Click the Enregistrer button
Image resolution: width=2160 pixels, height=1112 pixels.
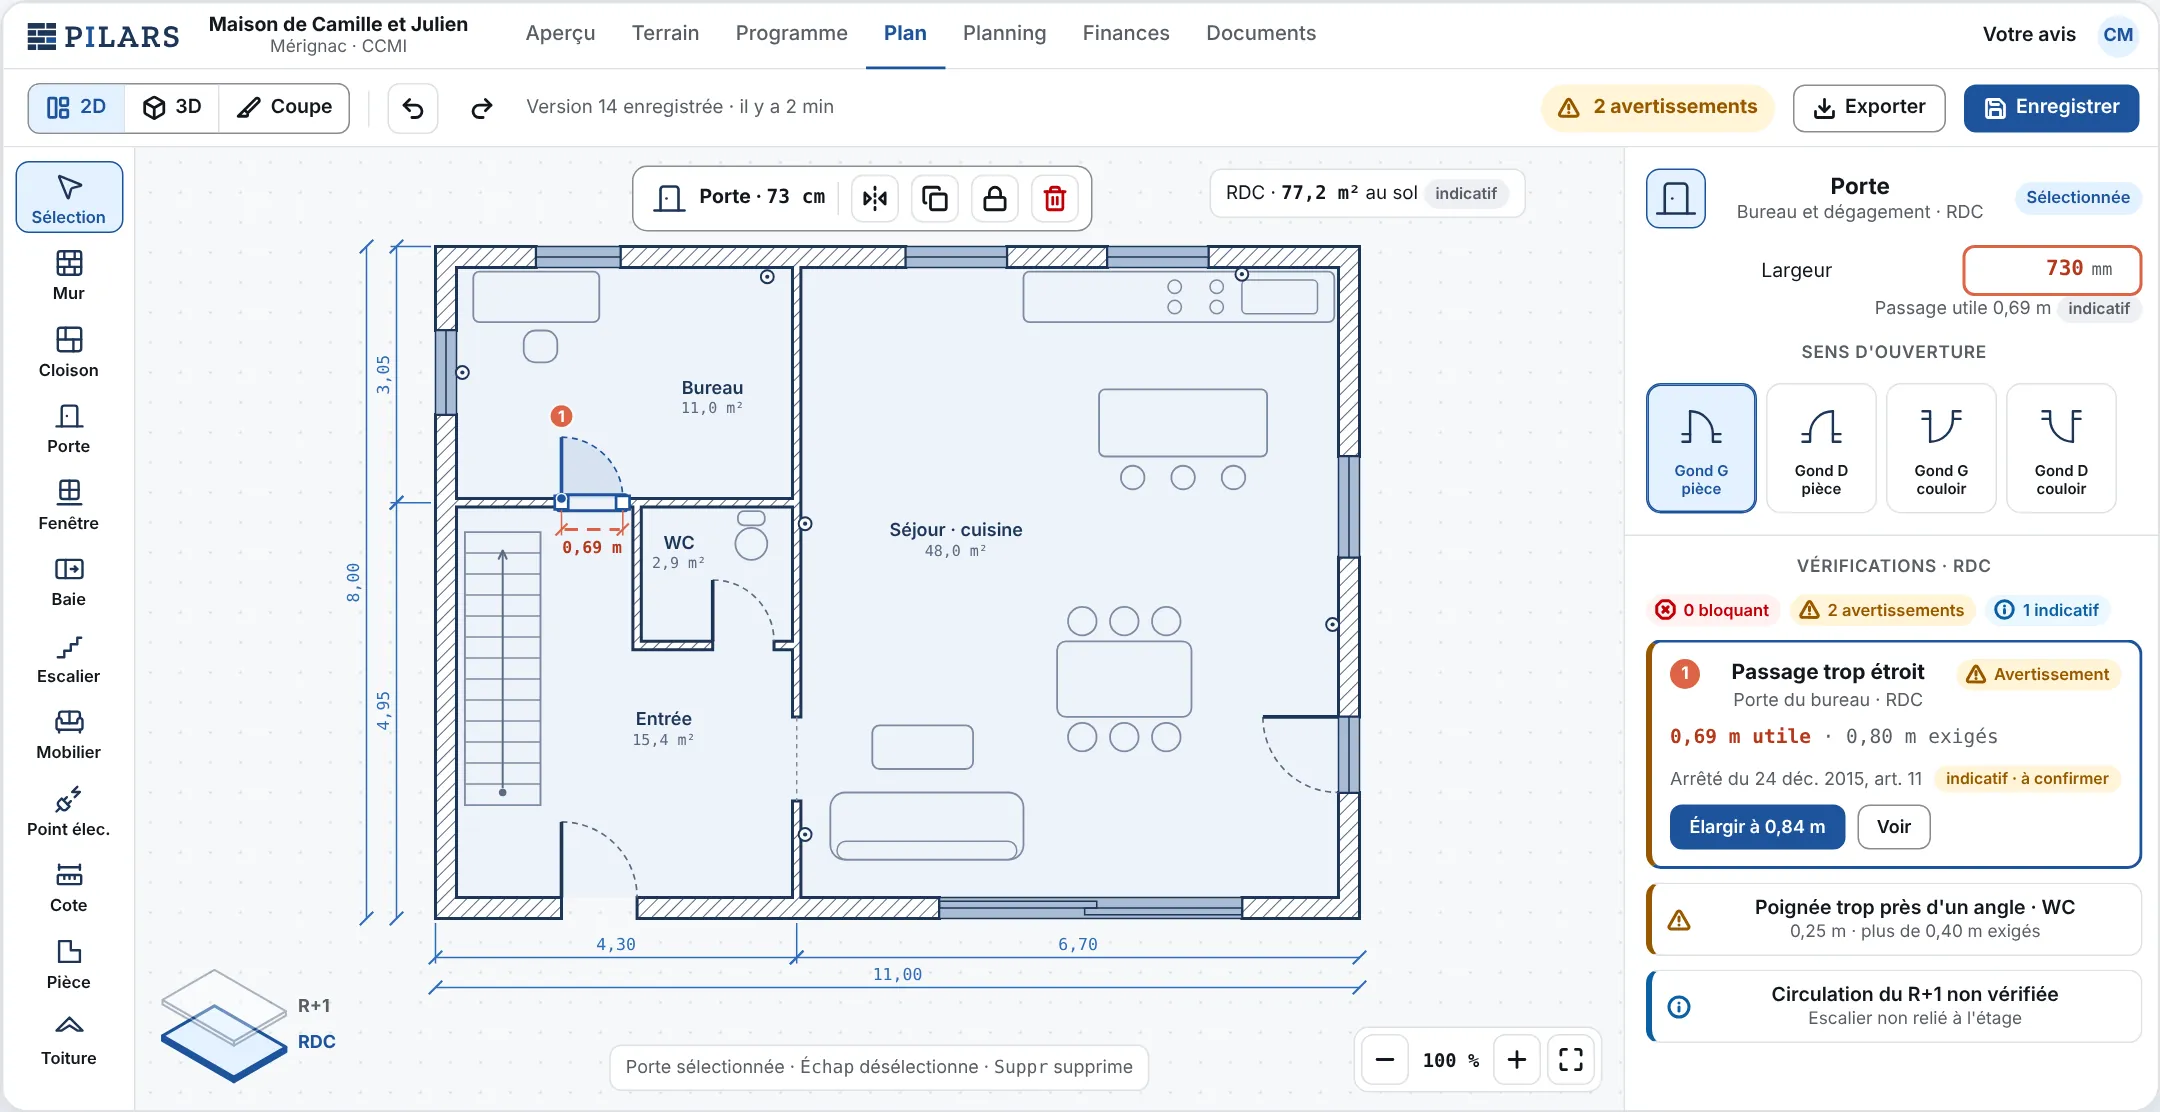(x=2051, y=108)
